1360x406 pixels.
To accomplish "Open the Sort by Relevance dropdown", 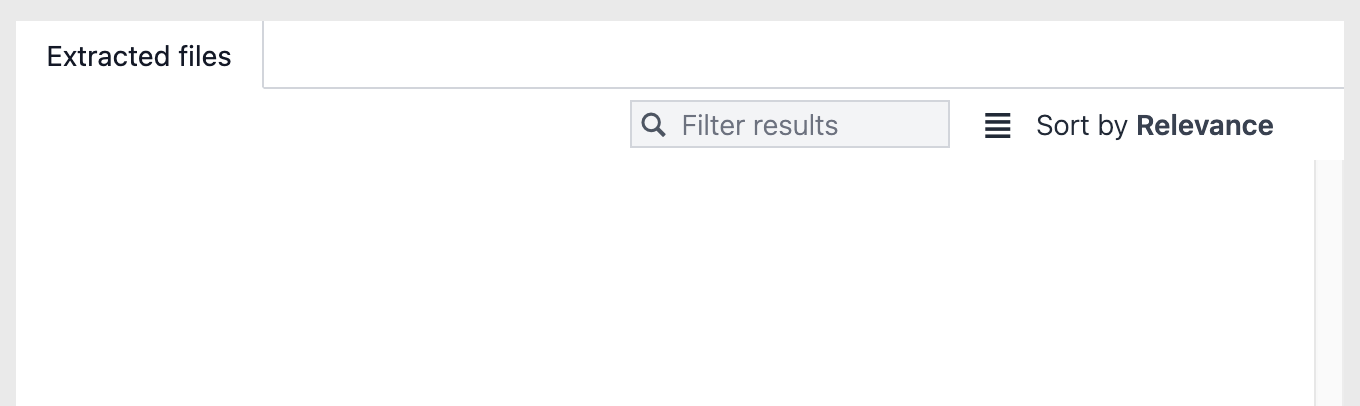I will (x=1154, y=126).
